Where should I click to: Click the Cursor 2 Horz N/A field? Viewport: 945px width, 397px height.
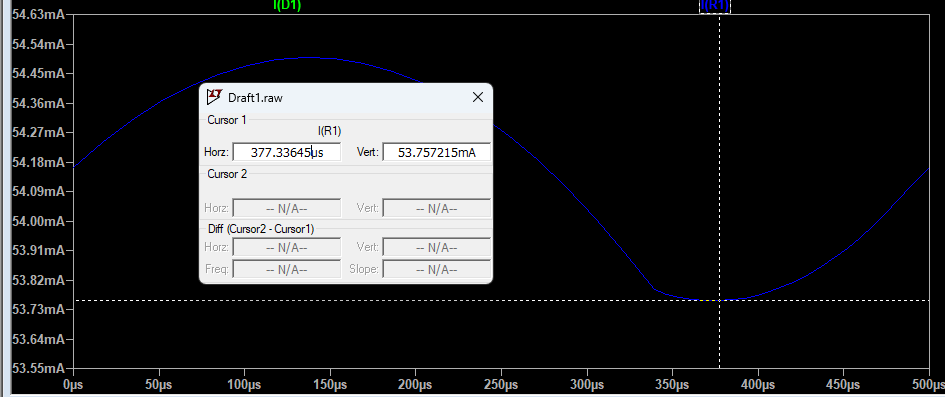click(287, 208)
